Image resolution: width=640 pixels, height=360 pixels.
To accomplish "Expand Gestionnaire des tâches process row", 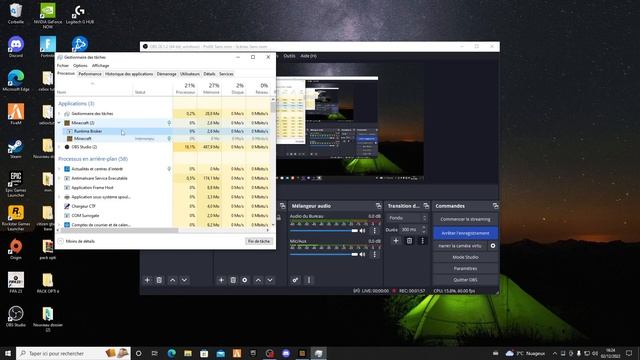I will (59, 113).
